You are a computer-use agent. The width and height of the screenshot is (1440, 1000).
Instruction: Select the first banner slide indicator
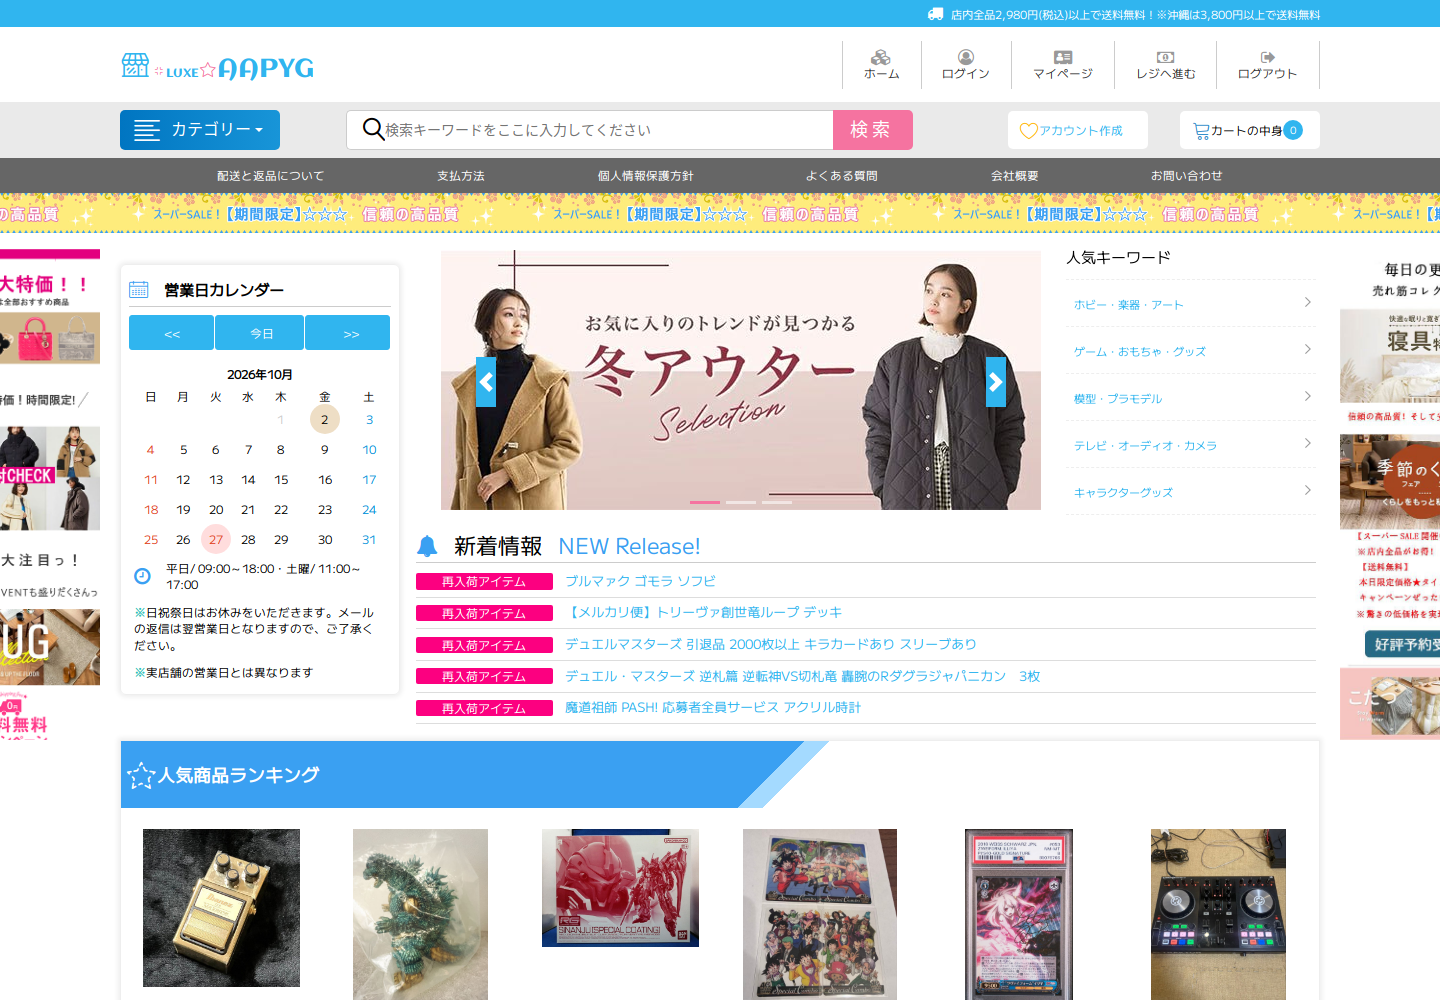pos(705,502)
